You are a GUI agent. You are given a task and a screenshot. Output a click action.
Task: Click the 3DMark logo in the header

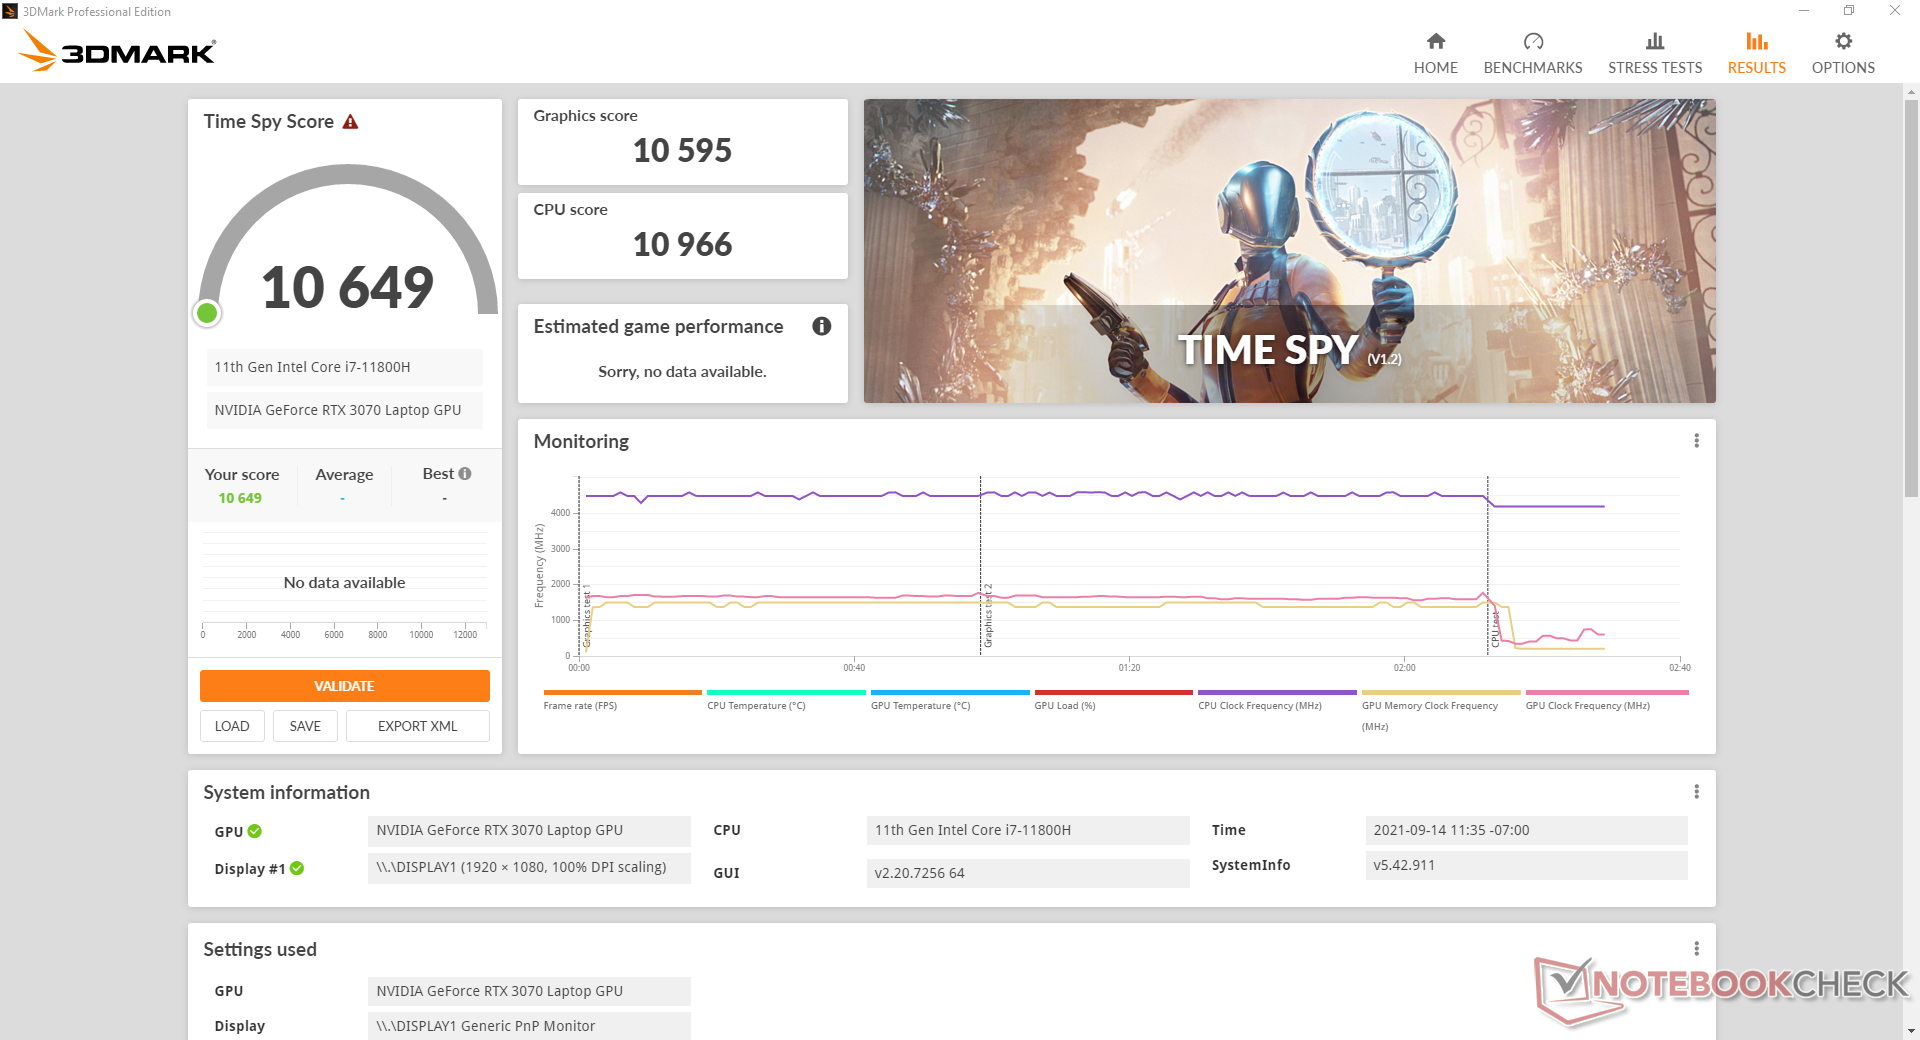pyautogui.click(x=117, y=50)
